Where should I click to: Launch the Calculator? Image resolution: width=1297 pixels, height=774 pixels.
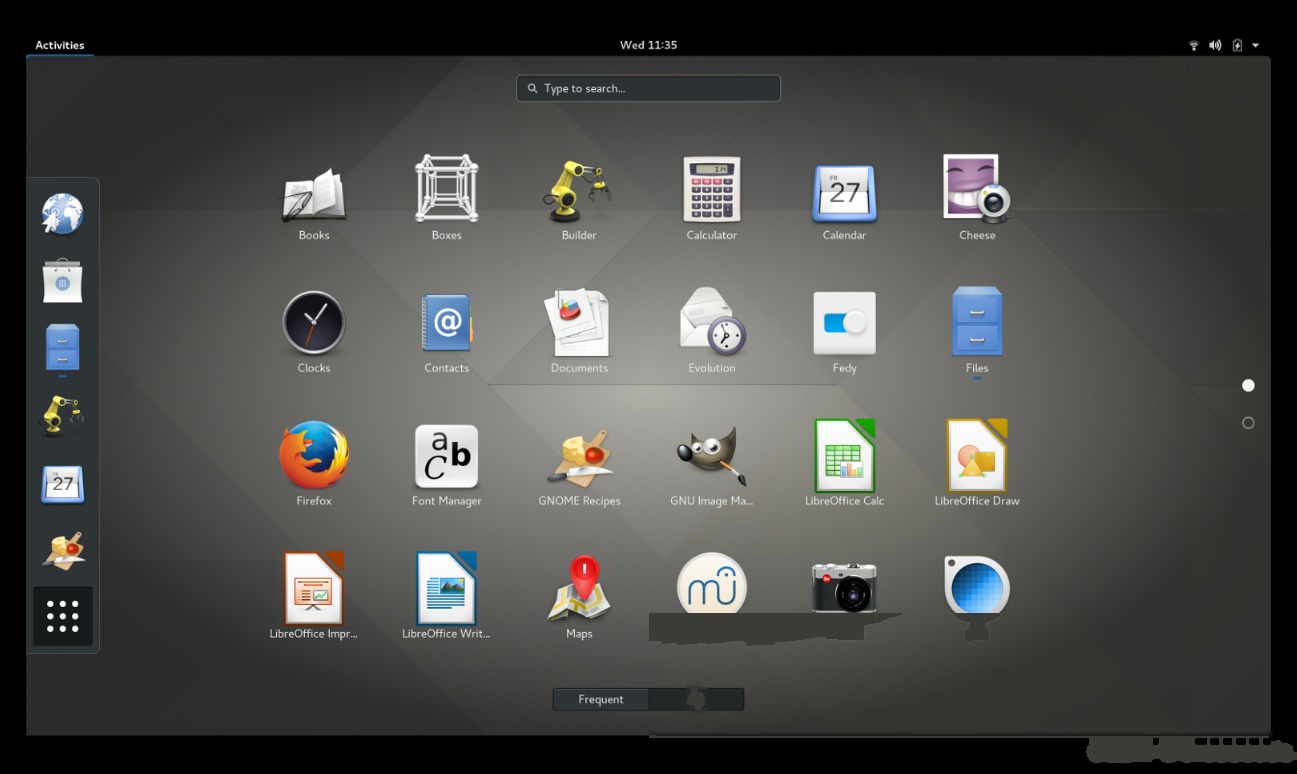pos(712,189)
